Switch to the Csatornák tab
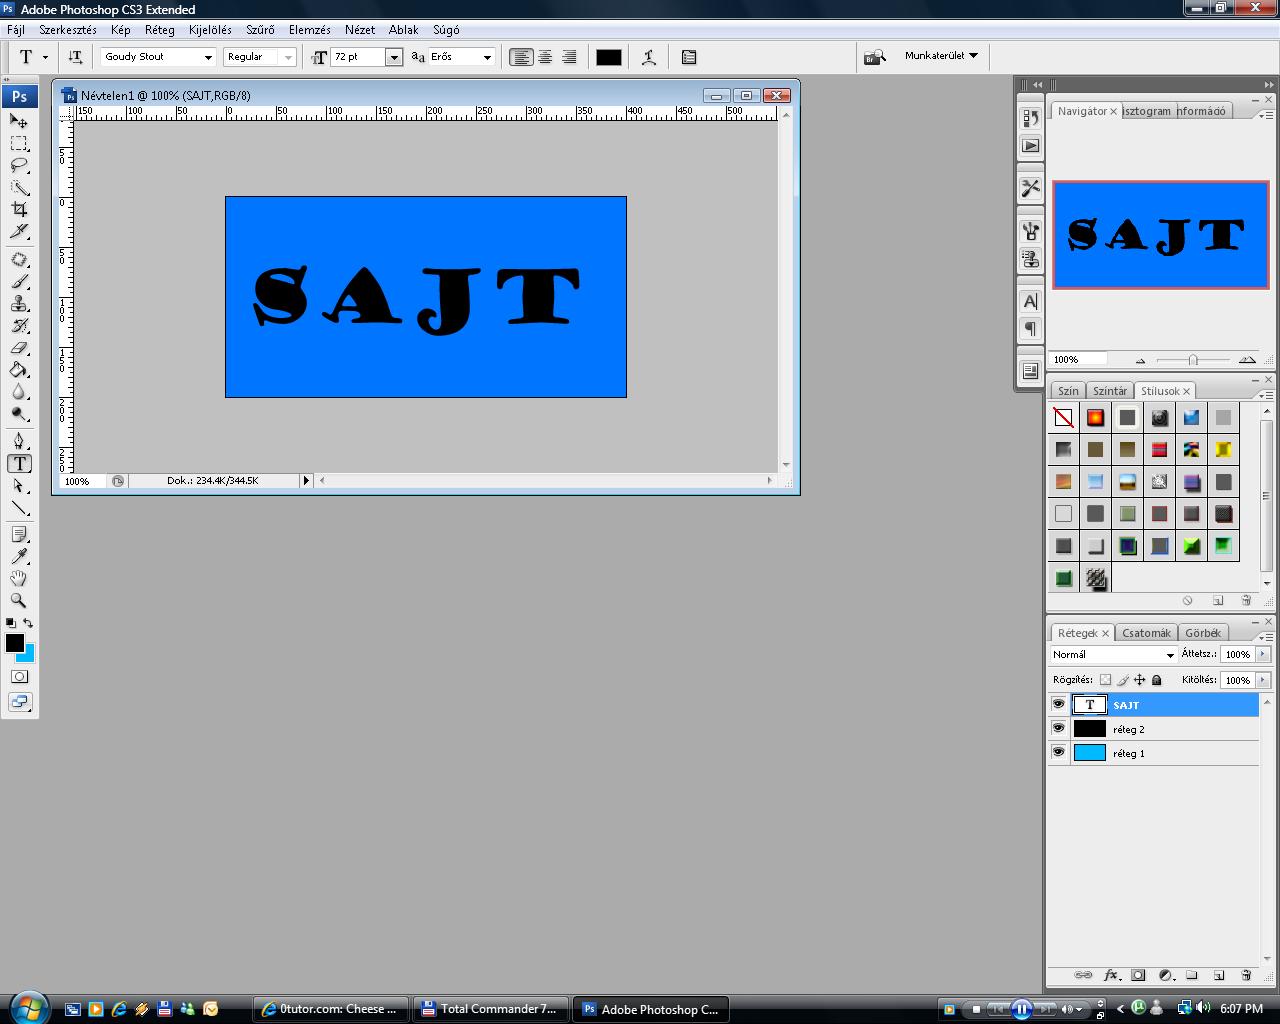The image size is (1280, 1024). (1146, 633)
